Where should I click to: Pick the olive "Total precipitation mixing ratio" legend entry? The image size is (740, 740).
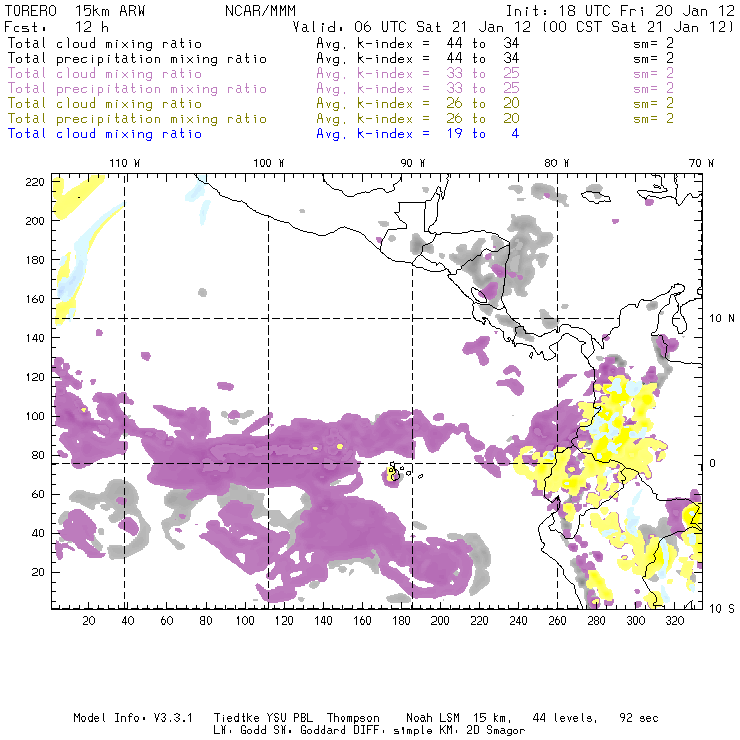(x=137, y=119)
